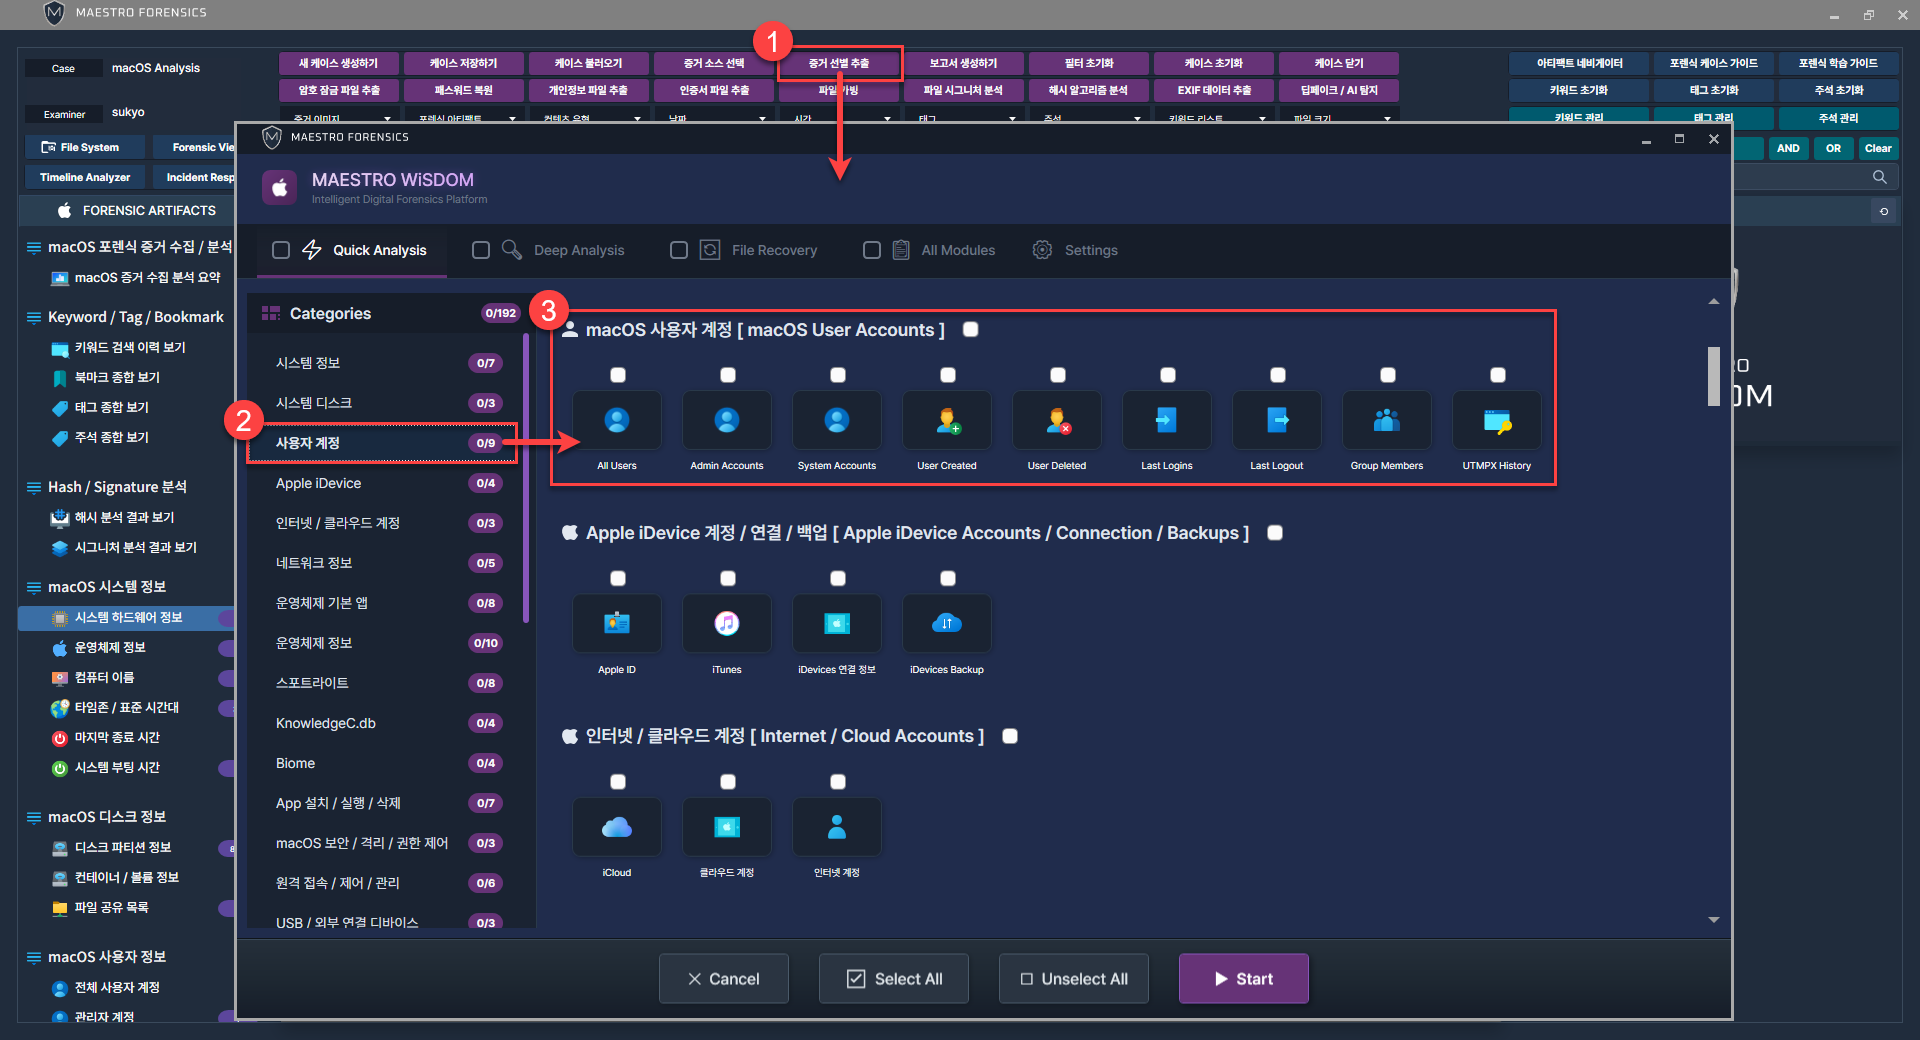Enable the Admin Accounts checkbox
The width and height of the screenshot is (1920, 1040).
(x=728, y=375)
